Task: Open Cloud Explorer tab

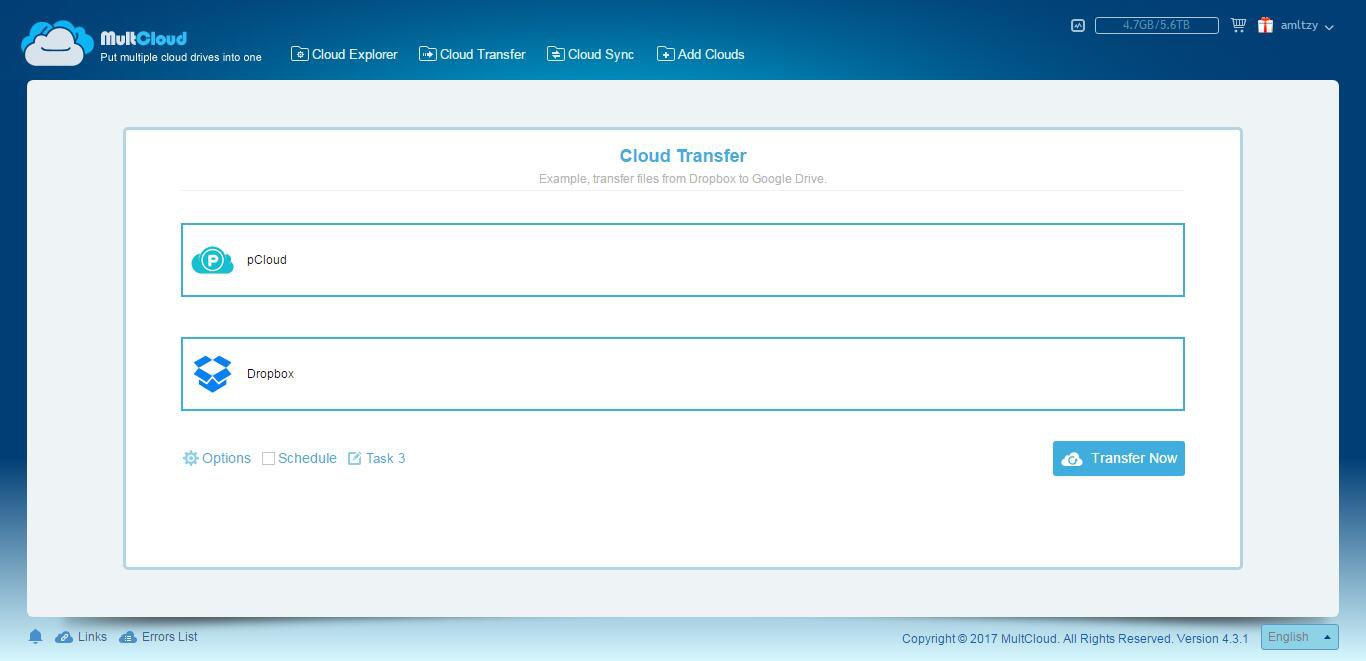Action: (344, 54)
